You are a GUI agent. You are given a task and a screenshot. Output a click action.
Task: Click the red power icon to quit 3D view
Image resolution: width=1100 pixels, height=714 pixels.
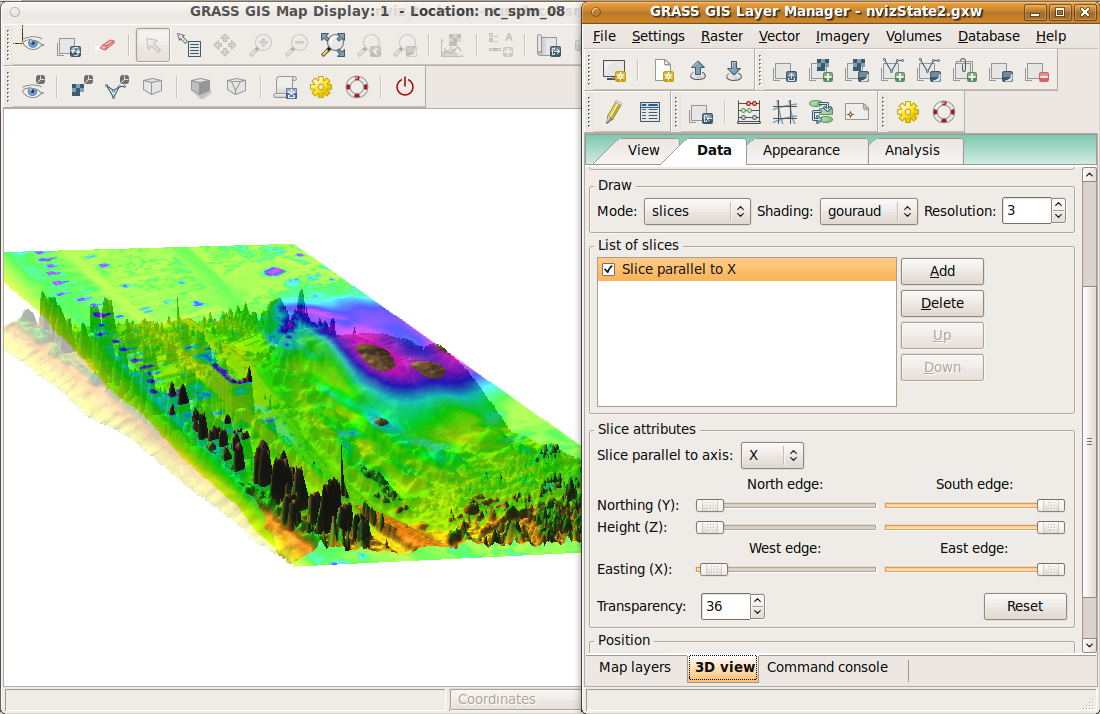[x=404, y=87]
